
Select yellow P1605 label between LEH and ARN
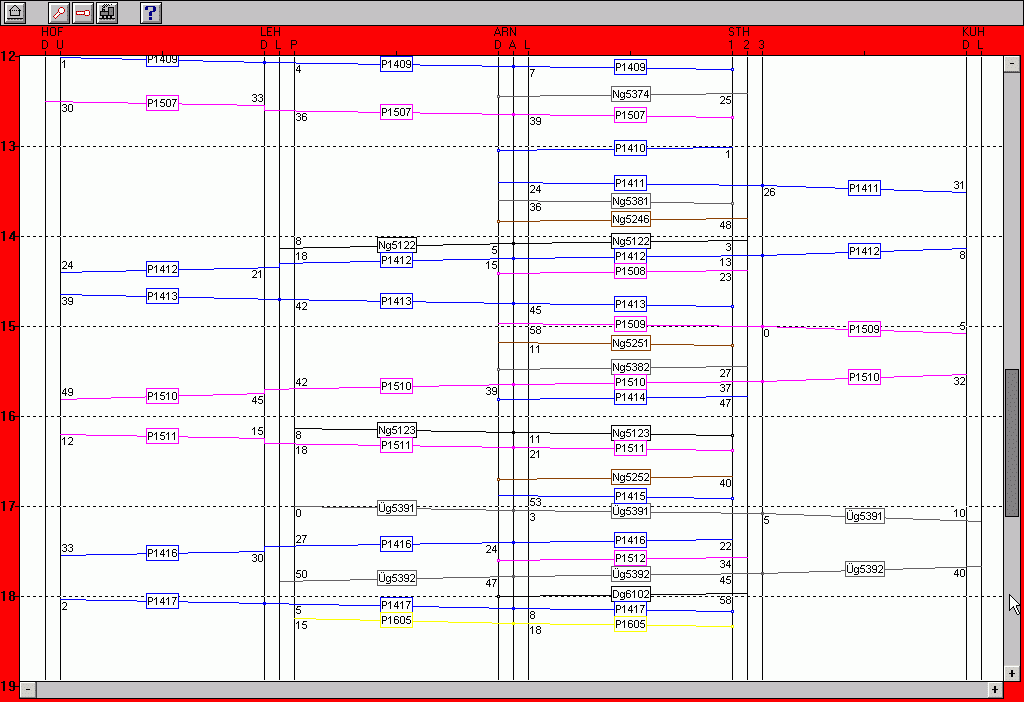[x=396, y=620]
